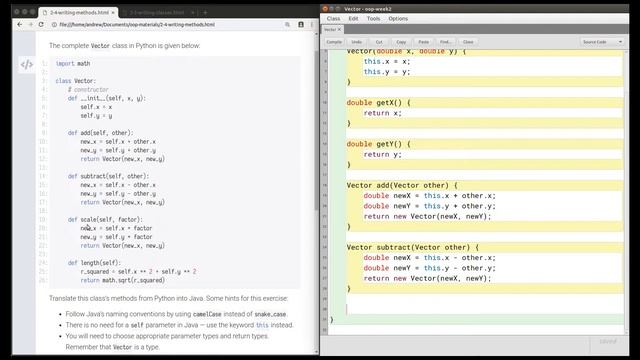Click the "# constructor" comment line
The height and width of the screenshot is (360, 640).
pyautogui.click(x=88, y=89)
